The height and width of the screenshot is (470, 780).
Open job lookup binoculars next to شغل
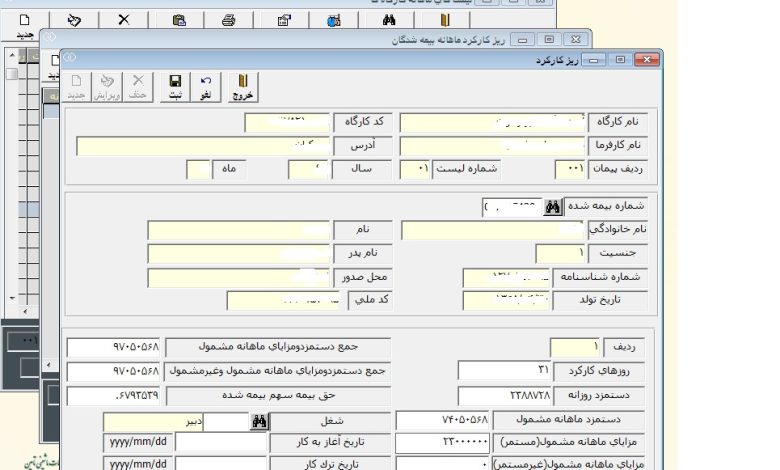259,422
